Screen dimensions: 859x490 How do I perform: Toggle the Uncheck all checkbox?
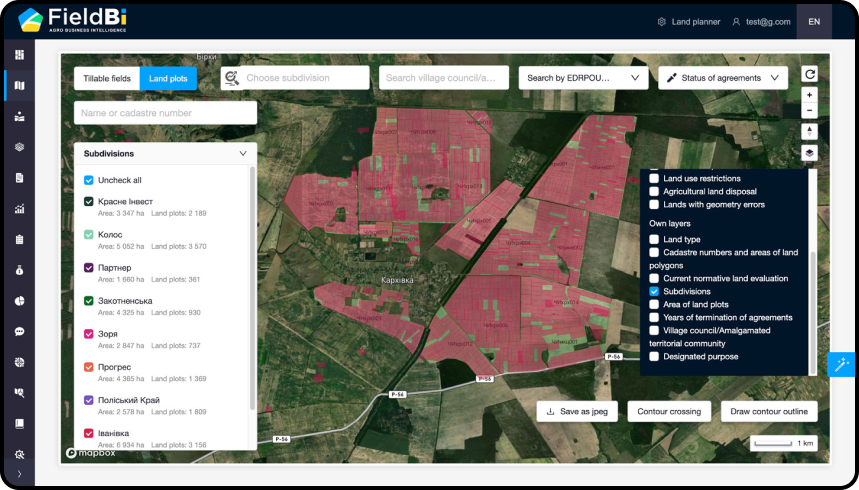tap(89, 180)
